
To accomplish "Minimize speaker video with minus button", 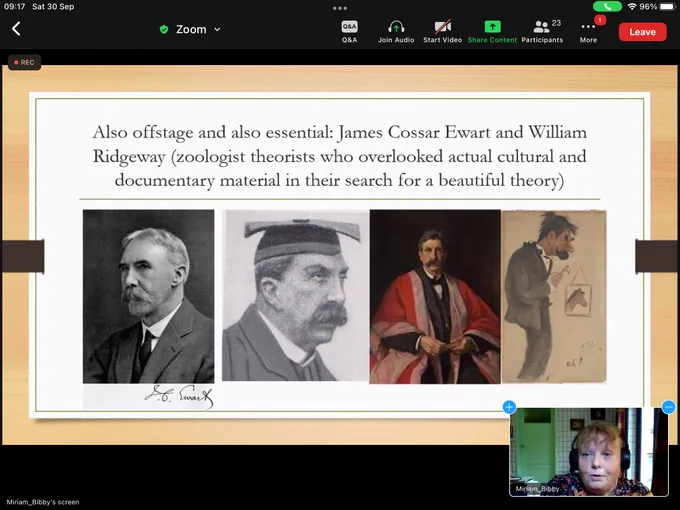I will pyautogui.click(x=668, y=407).
